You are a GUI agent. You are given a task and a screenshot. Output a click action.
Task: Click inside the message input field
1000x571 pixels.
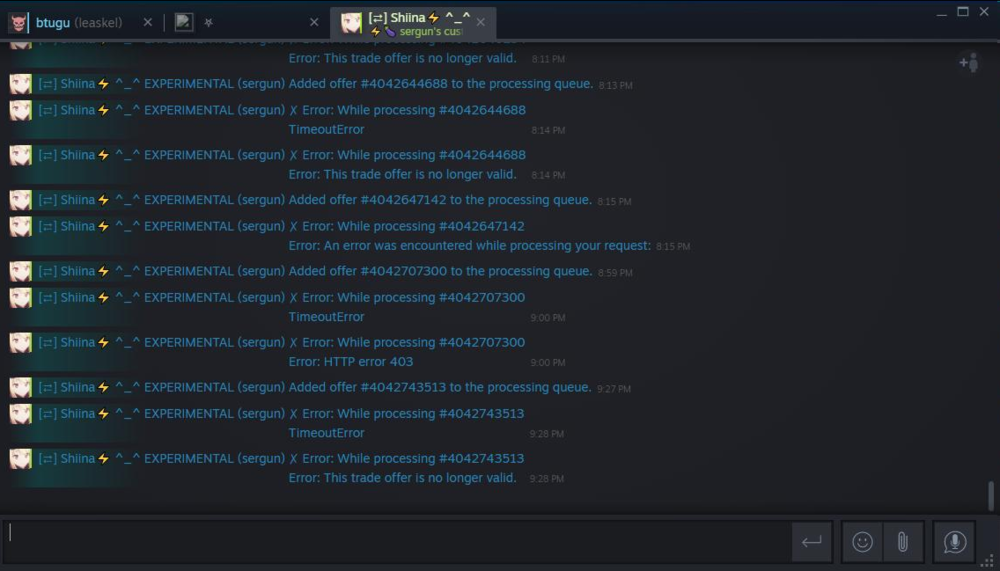397,542
